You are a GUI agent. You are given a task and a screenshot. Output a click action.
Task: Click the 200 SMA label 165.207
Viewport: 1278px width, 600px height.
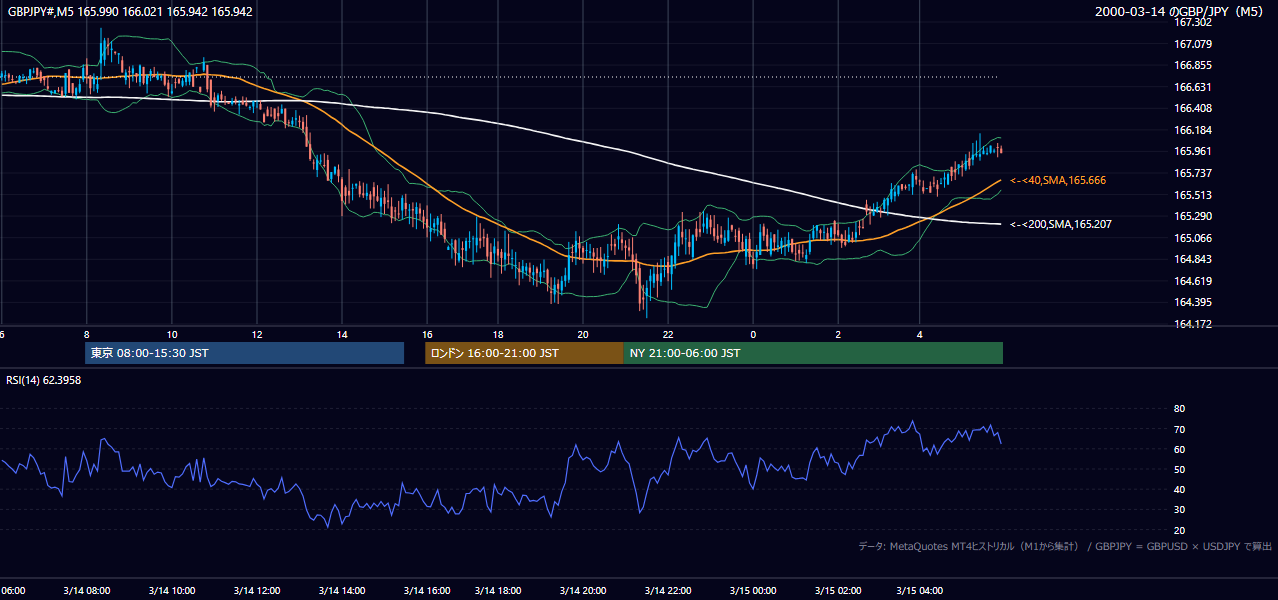tap(1060, 224)
